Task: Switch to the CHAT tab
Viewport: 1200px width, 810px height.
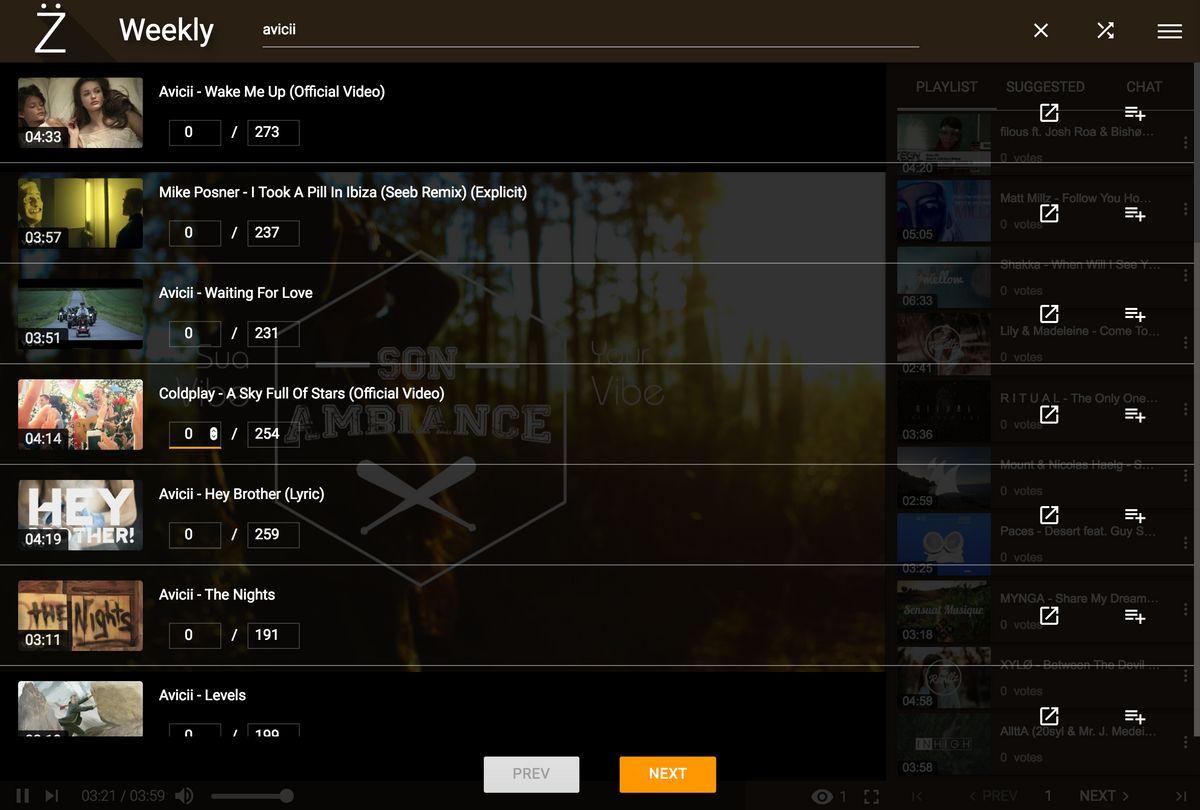Action: [1144, 87]
